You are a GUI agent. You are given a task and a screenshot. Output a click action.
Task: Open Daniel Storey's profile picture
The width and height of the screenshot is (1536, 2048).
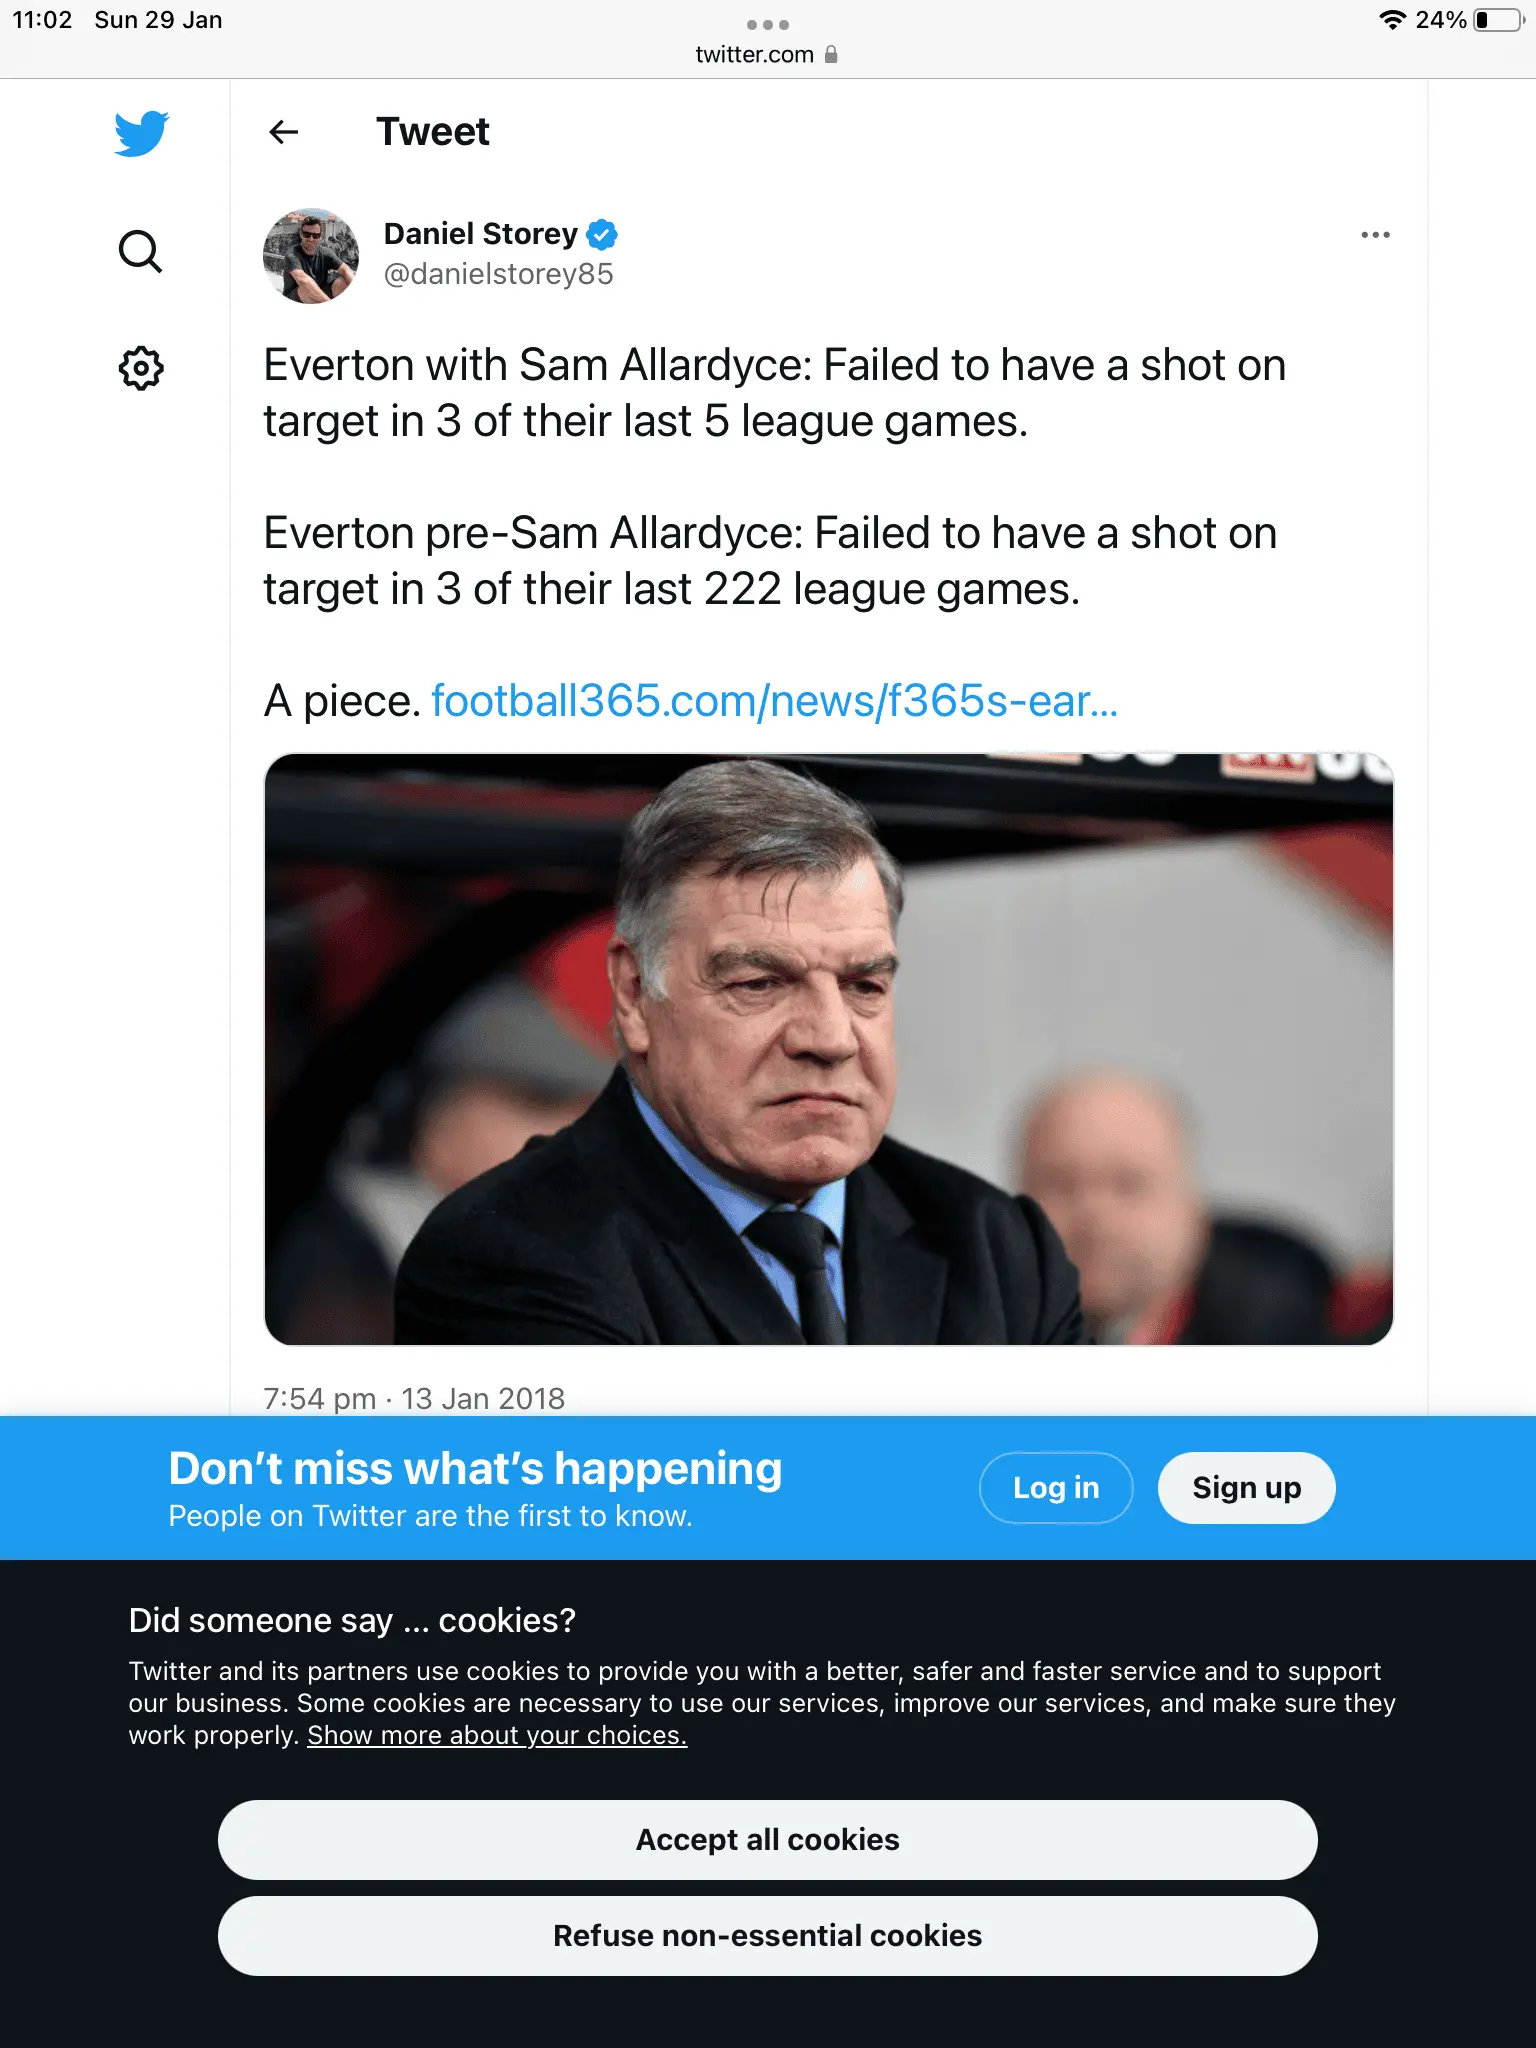pyautogui.click(x=311, y=255)
